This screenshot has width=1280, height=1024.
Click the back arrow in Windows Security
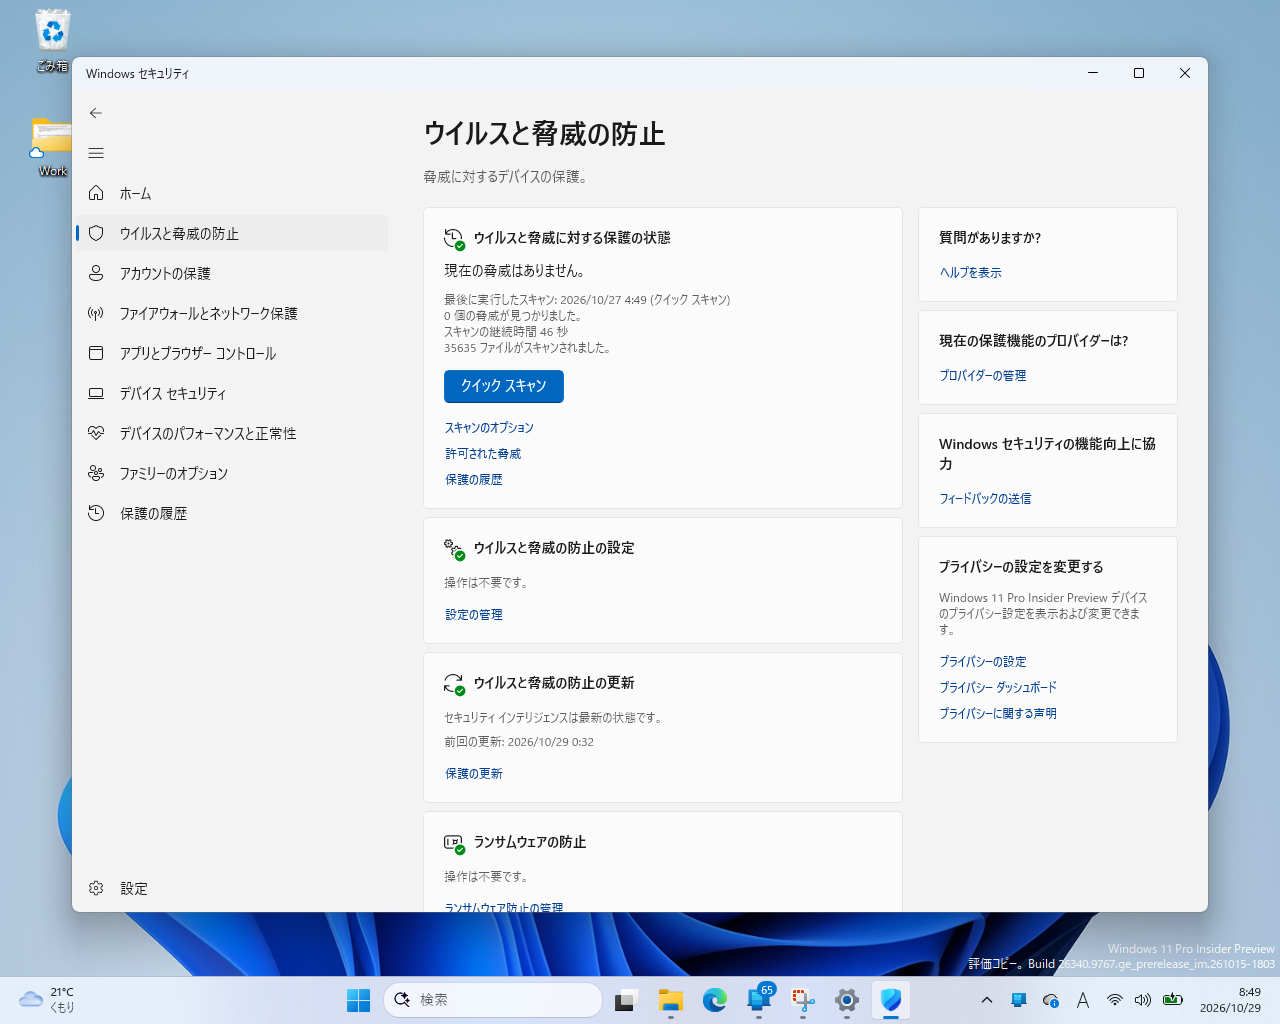(96, 113)
